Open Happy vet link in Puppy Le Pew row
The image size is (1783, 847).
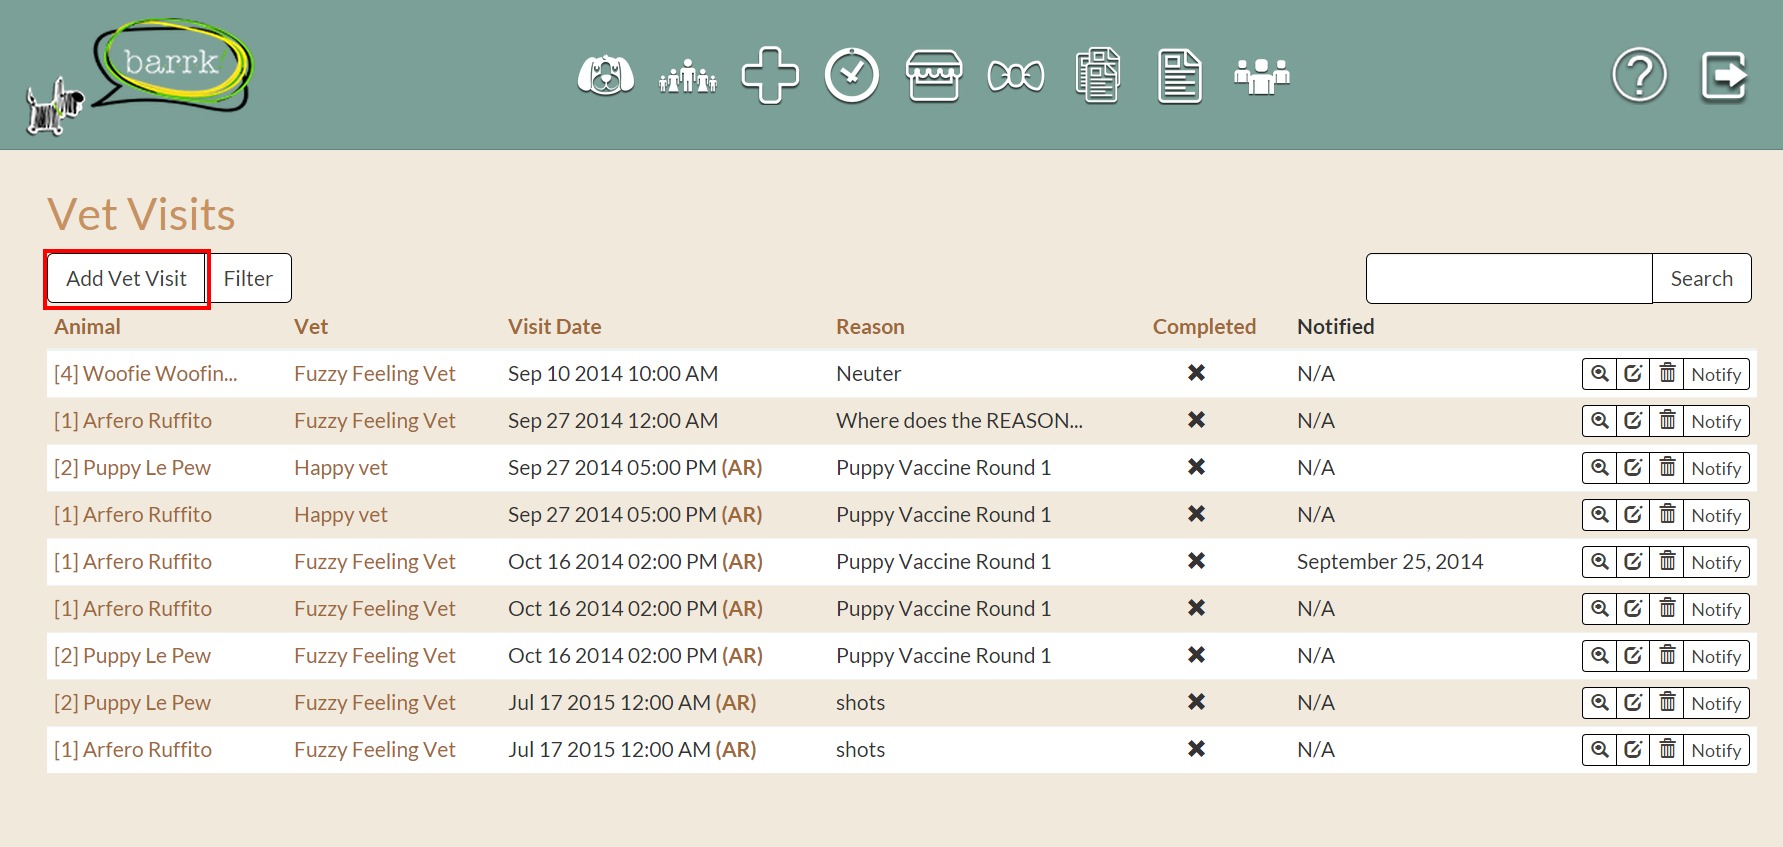341,468
